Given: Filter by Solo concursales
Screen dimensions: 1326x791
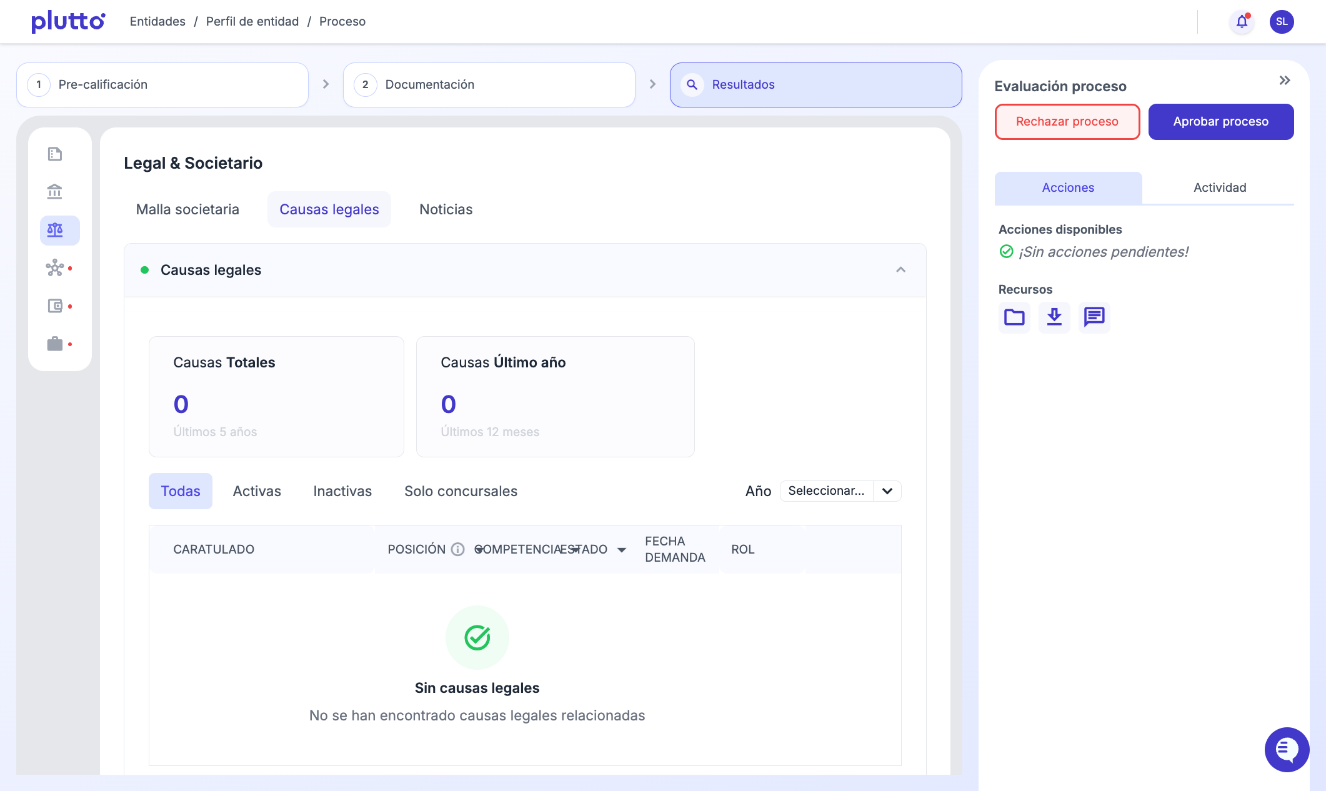Looking at the screenshot, I should click(x=461, y=491).
